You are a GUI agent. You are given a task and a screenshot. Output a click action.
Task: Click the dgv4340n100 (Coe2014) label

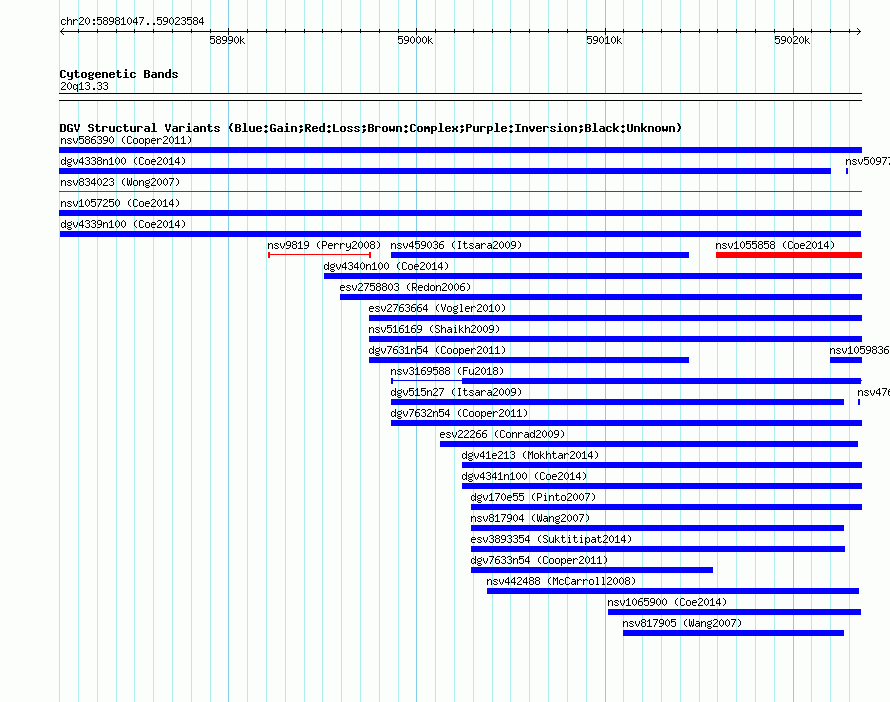pos(386,266)
